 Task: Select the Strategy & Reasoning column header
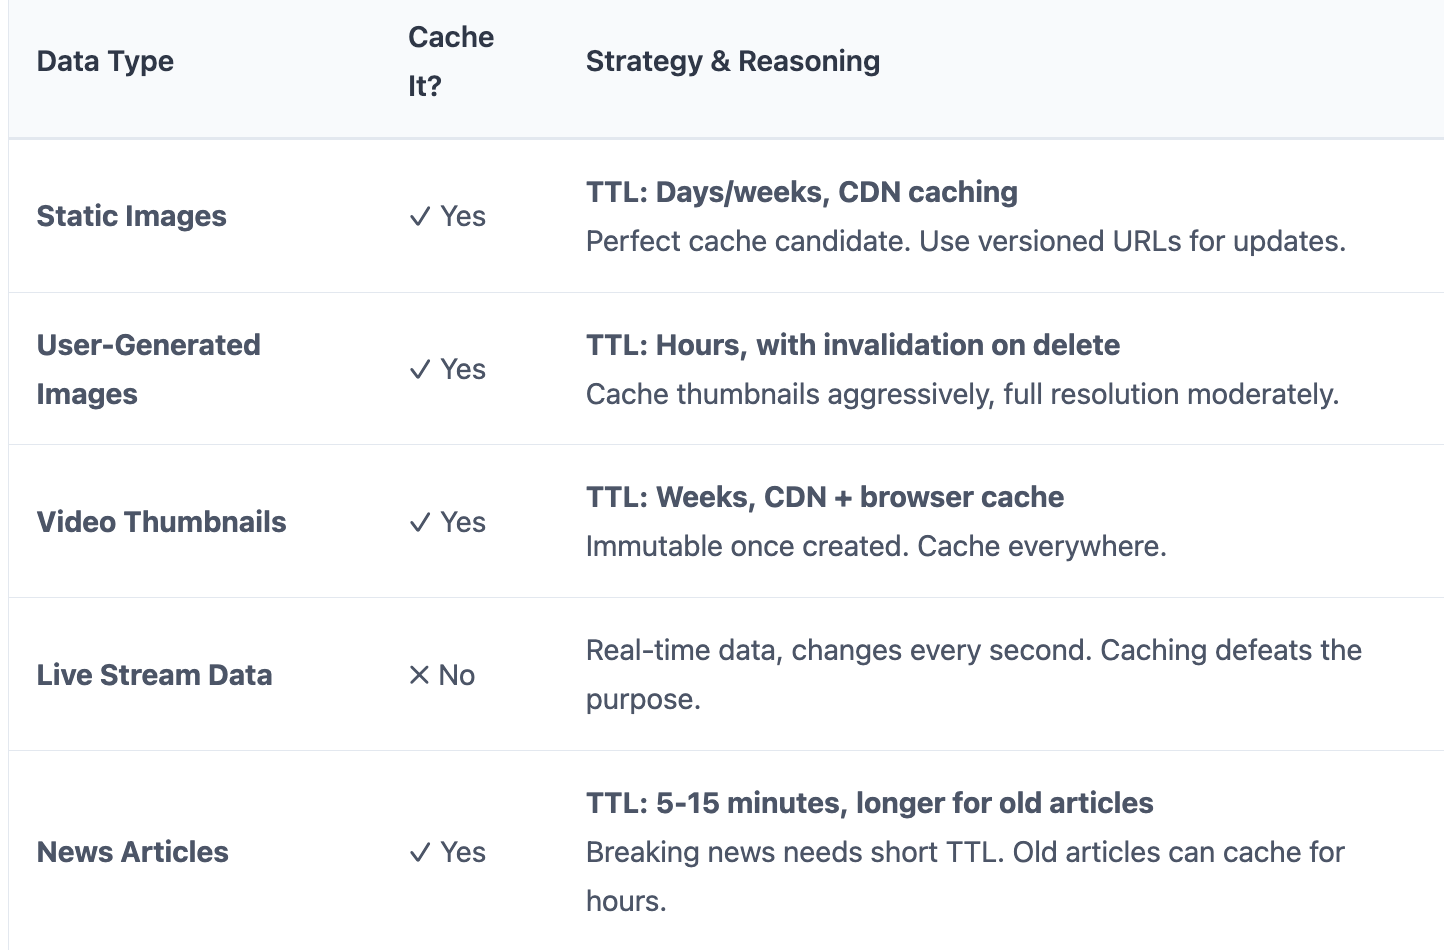point(733,61)
